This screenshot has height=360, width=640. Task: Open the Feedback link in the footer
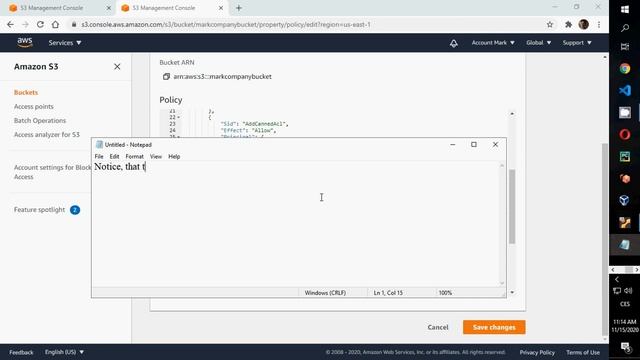pyautogui.click(x=21, y=352)
